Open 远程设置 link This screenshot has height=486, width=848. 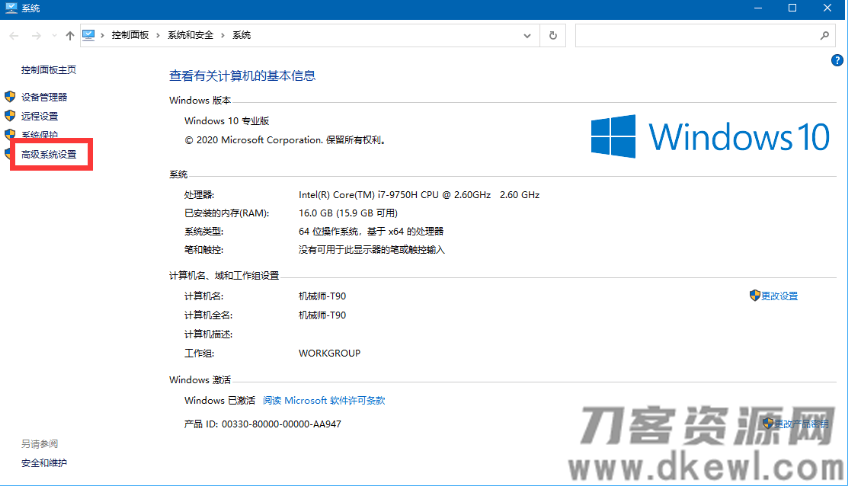(x=39, y=116)
